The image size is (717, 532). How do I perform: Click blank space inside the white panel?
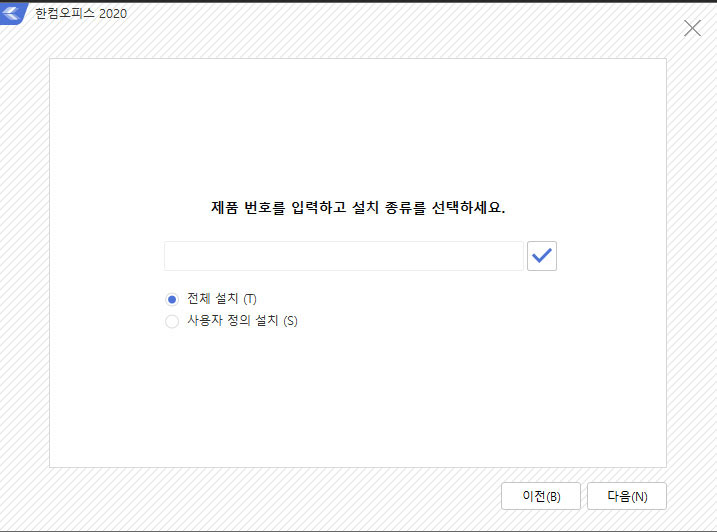pyautogui.click(x=357, y=400)
